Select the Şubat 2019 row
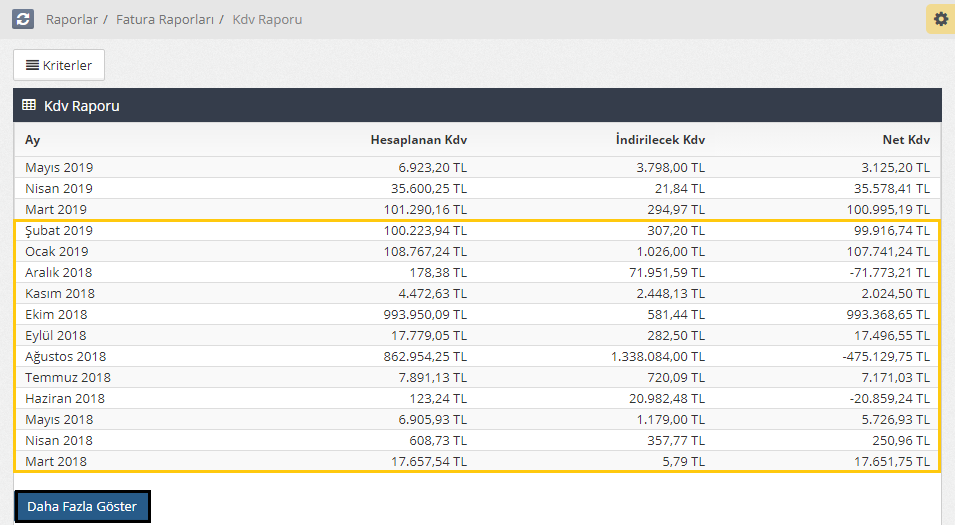Screen dimensions: 955x525 pyautogui.click(x=59, y=230)
